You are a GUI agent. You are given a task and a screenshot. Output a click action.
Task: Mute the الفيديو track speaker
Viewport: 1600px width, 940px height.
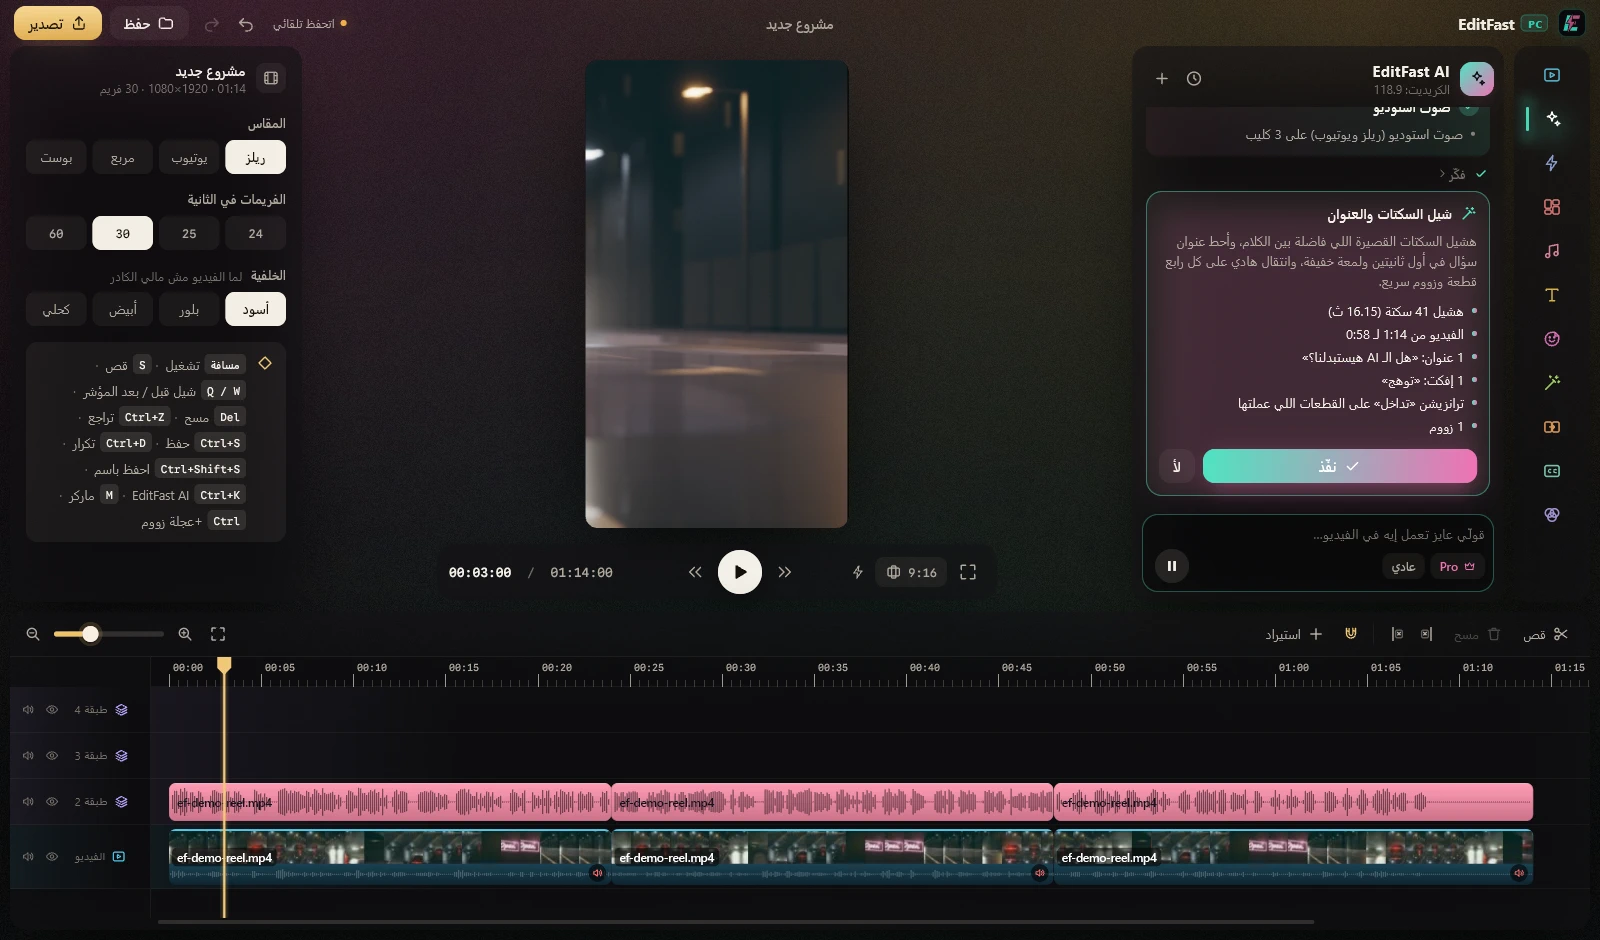pos(28,857)
